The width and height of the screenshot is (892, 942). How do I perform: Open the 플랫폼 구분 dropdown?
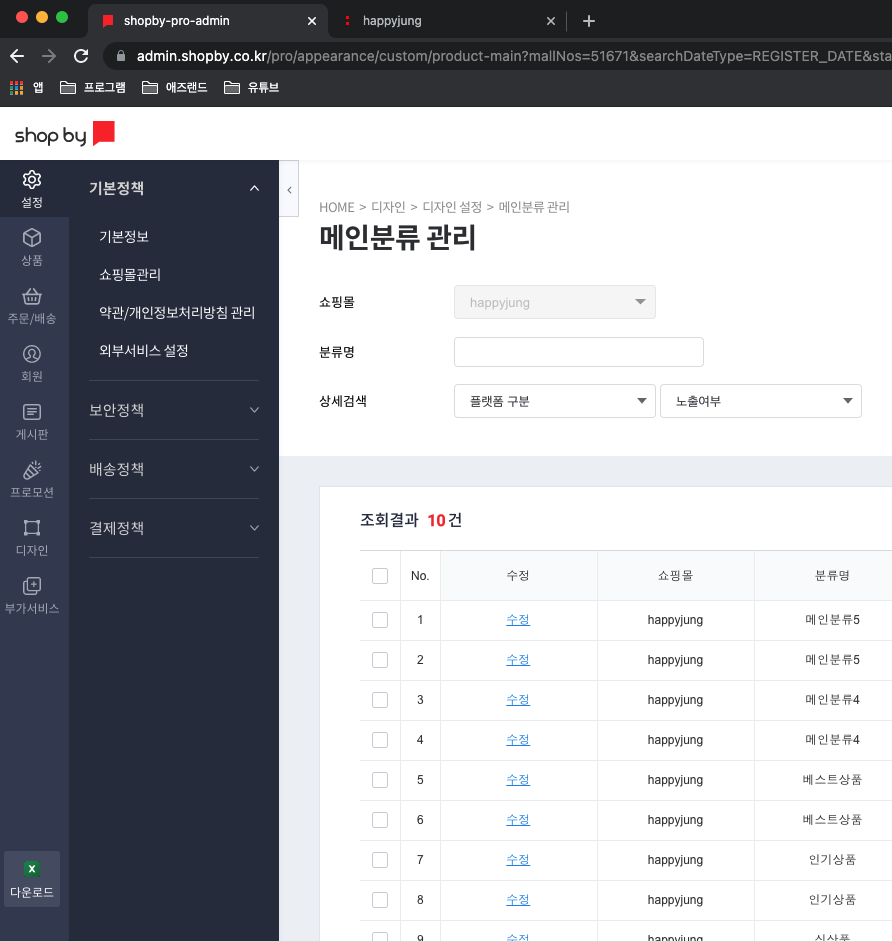[554, 402]
